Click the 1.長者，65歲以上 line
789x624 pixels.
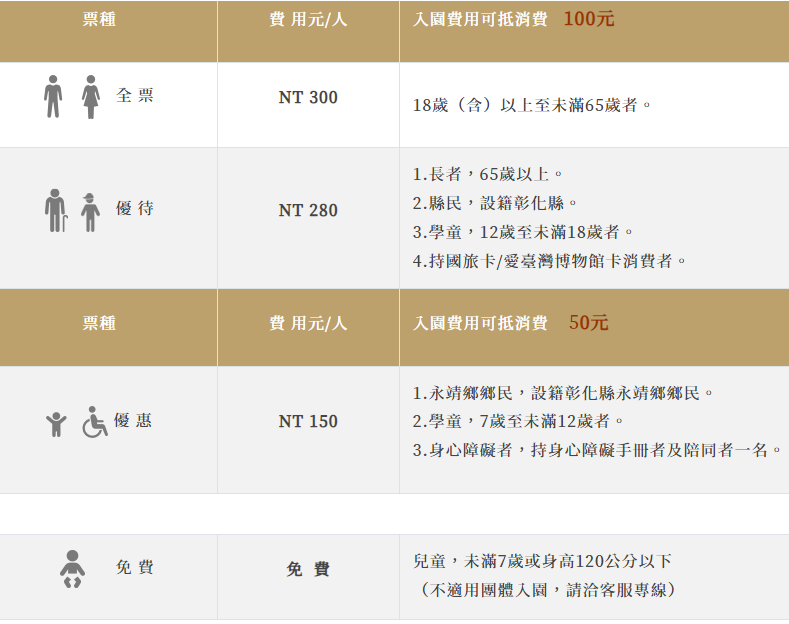(x=487, y=175)
